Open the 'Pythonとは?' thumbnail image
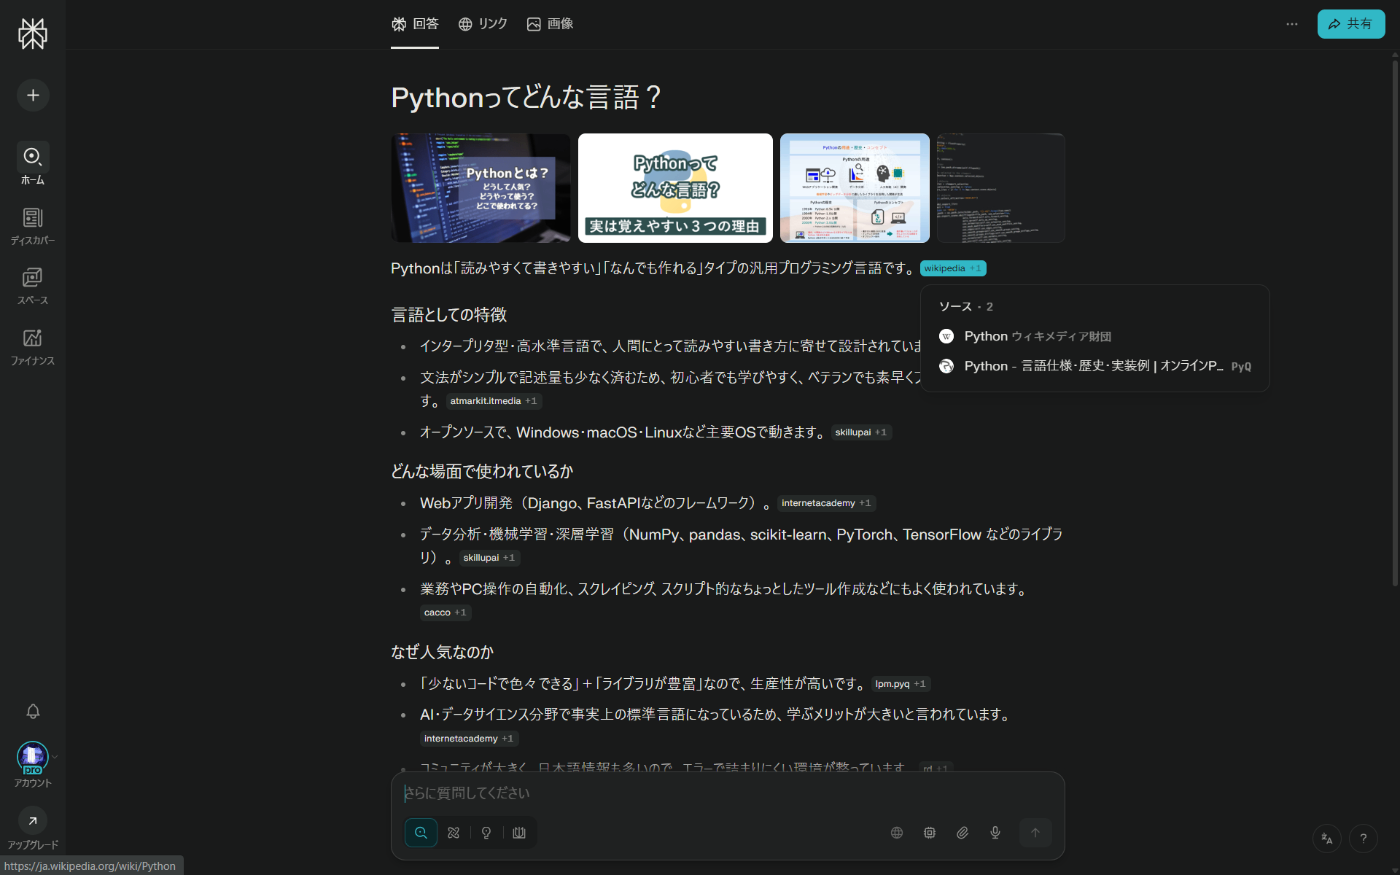The height and width of the screenshot is (875, 1400). pyautogui.click(x=481, y=188)
